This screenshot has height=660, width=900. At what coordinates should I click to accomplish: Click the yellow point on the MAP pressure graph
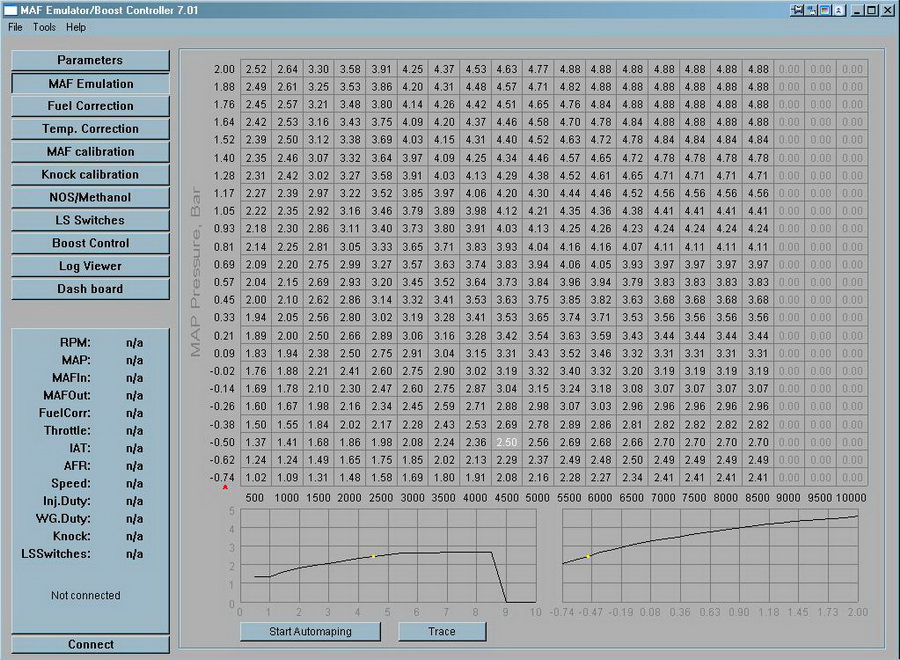pyautogui.click(x=588, y=556)
